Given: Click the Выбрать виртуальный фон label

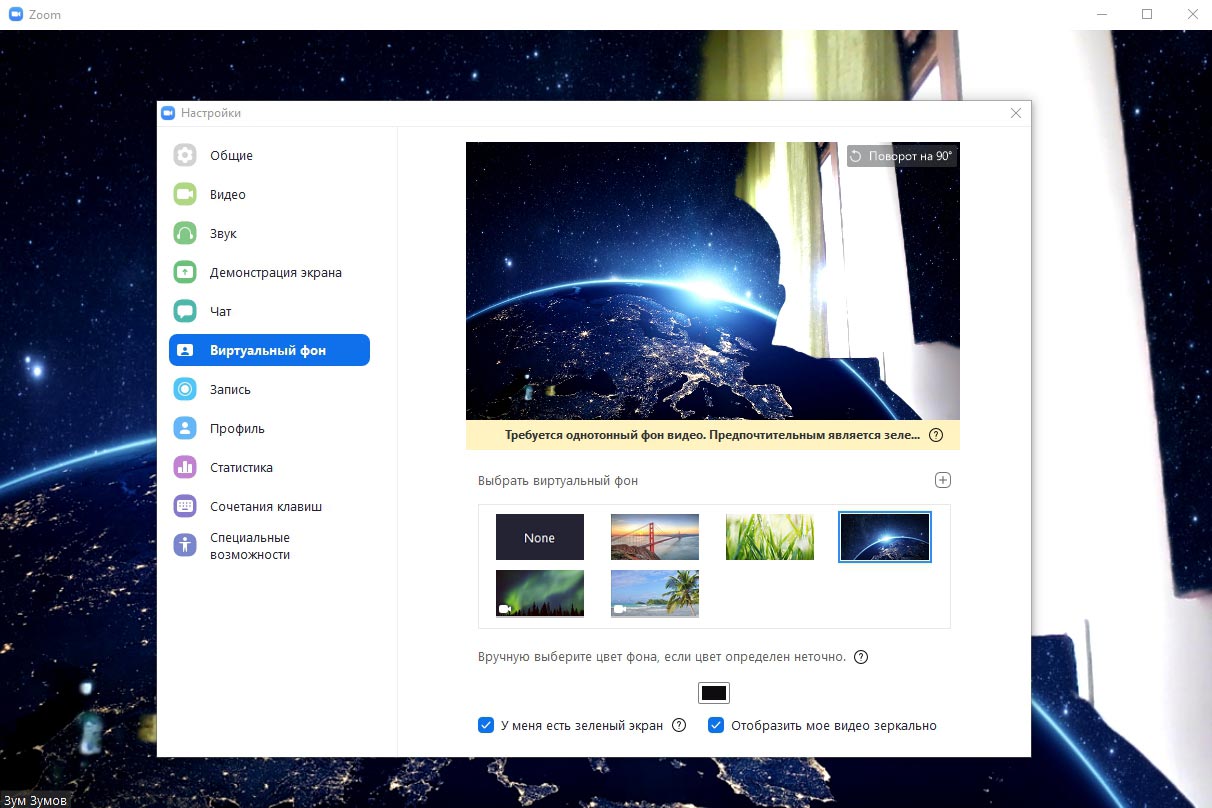Looking at the screenshot, I should pos(558,481).
